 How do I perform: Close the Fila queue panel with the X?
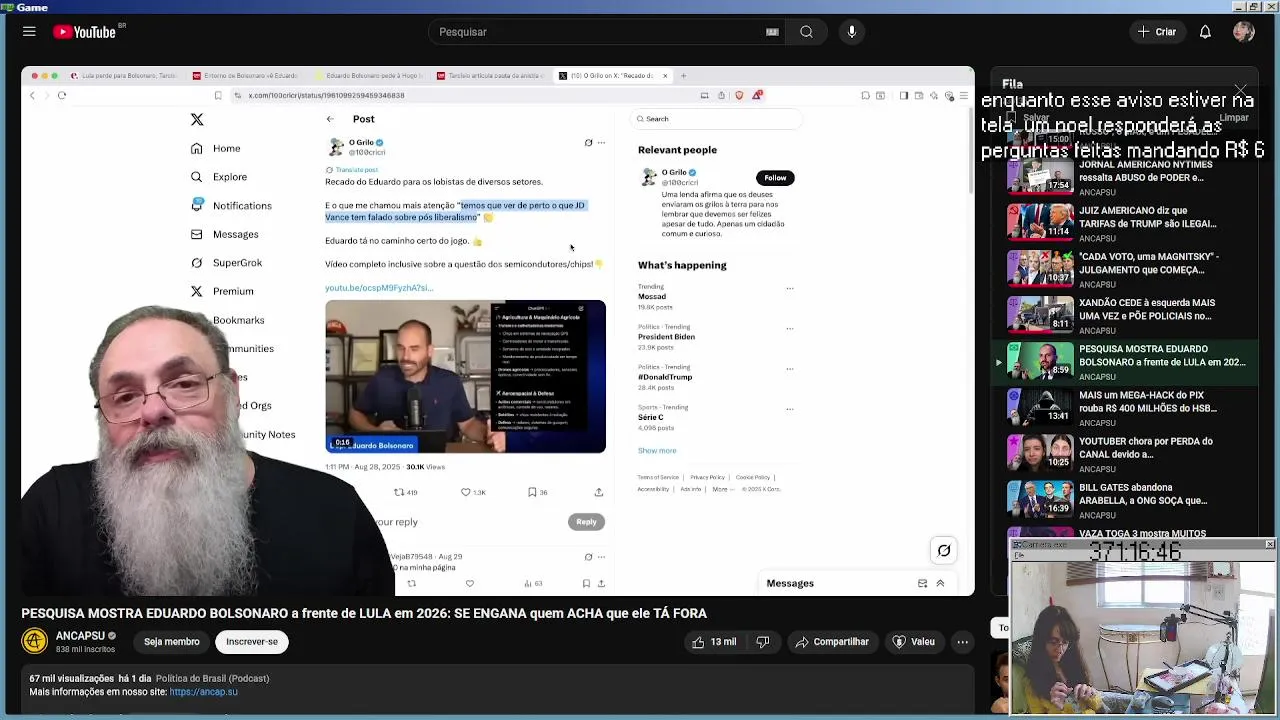pos(1241,92)
